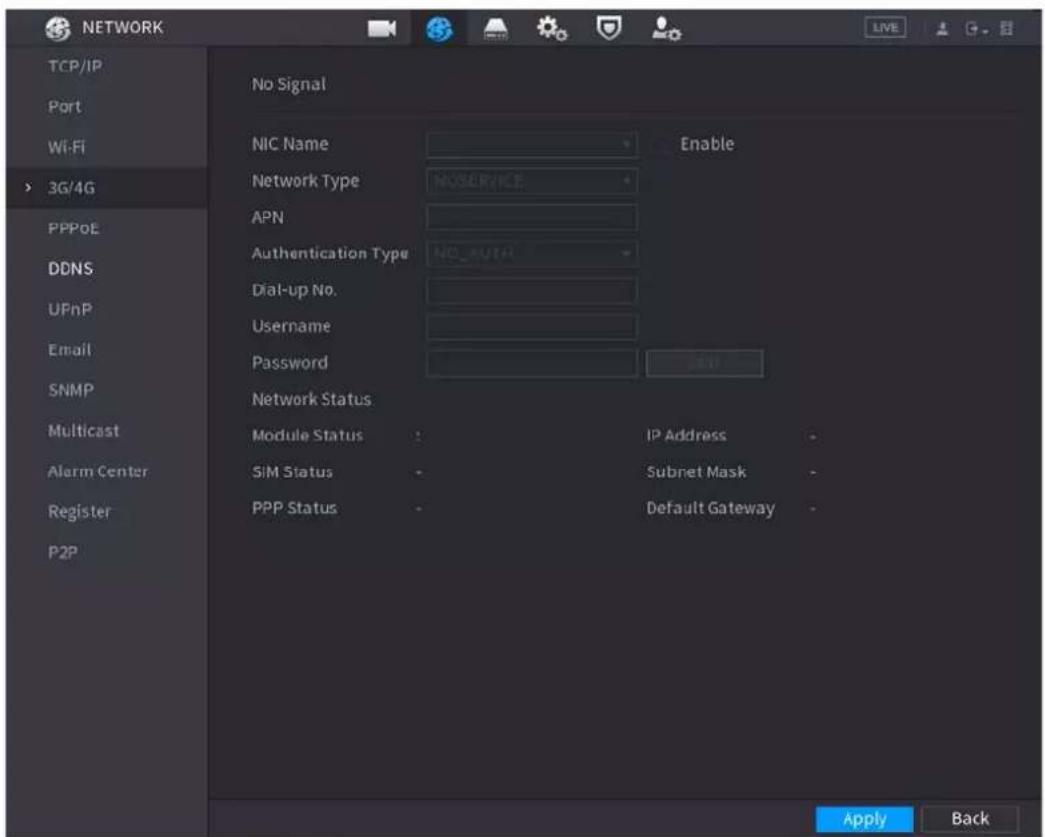Open the Network Type dropdown
The width and height of the screenshot is (1045, 837).
pyautogui.click(x=531, y=181)
